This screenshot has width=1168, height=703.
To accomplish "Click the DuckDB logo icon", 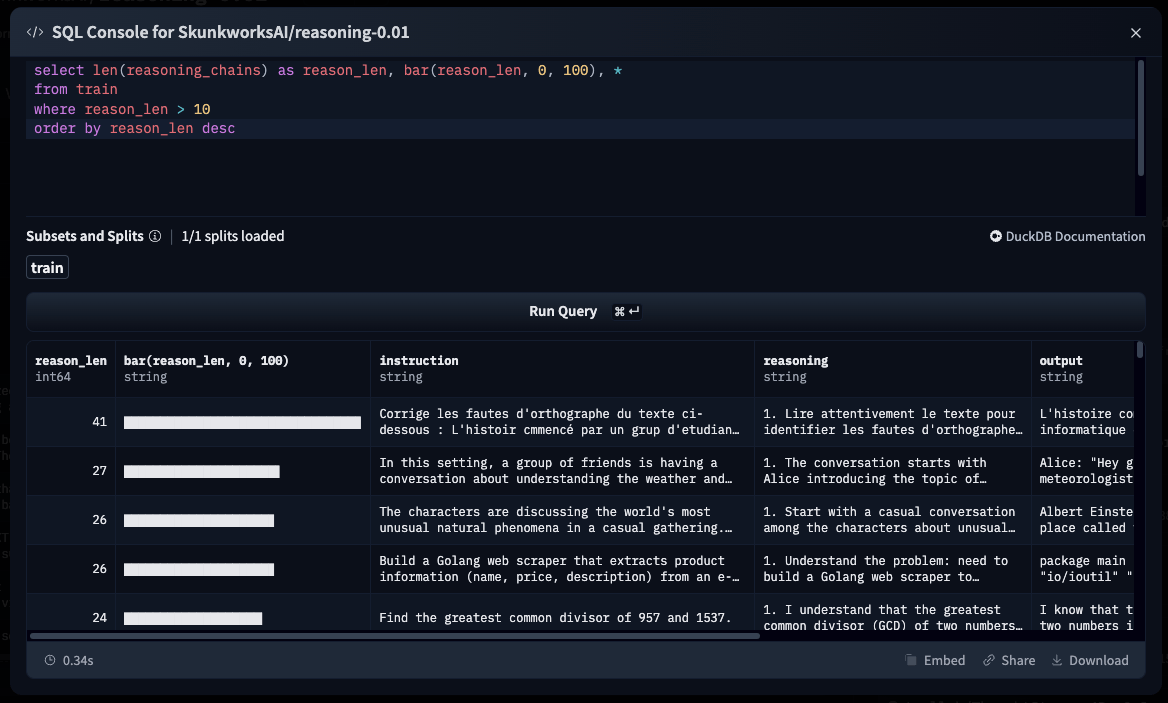I will point(996,237).
